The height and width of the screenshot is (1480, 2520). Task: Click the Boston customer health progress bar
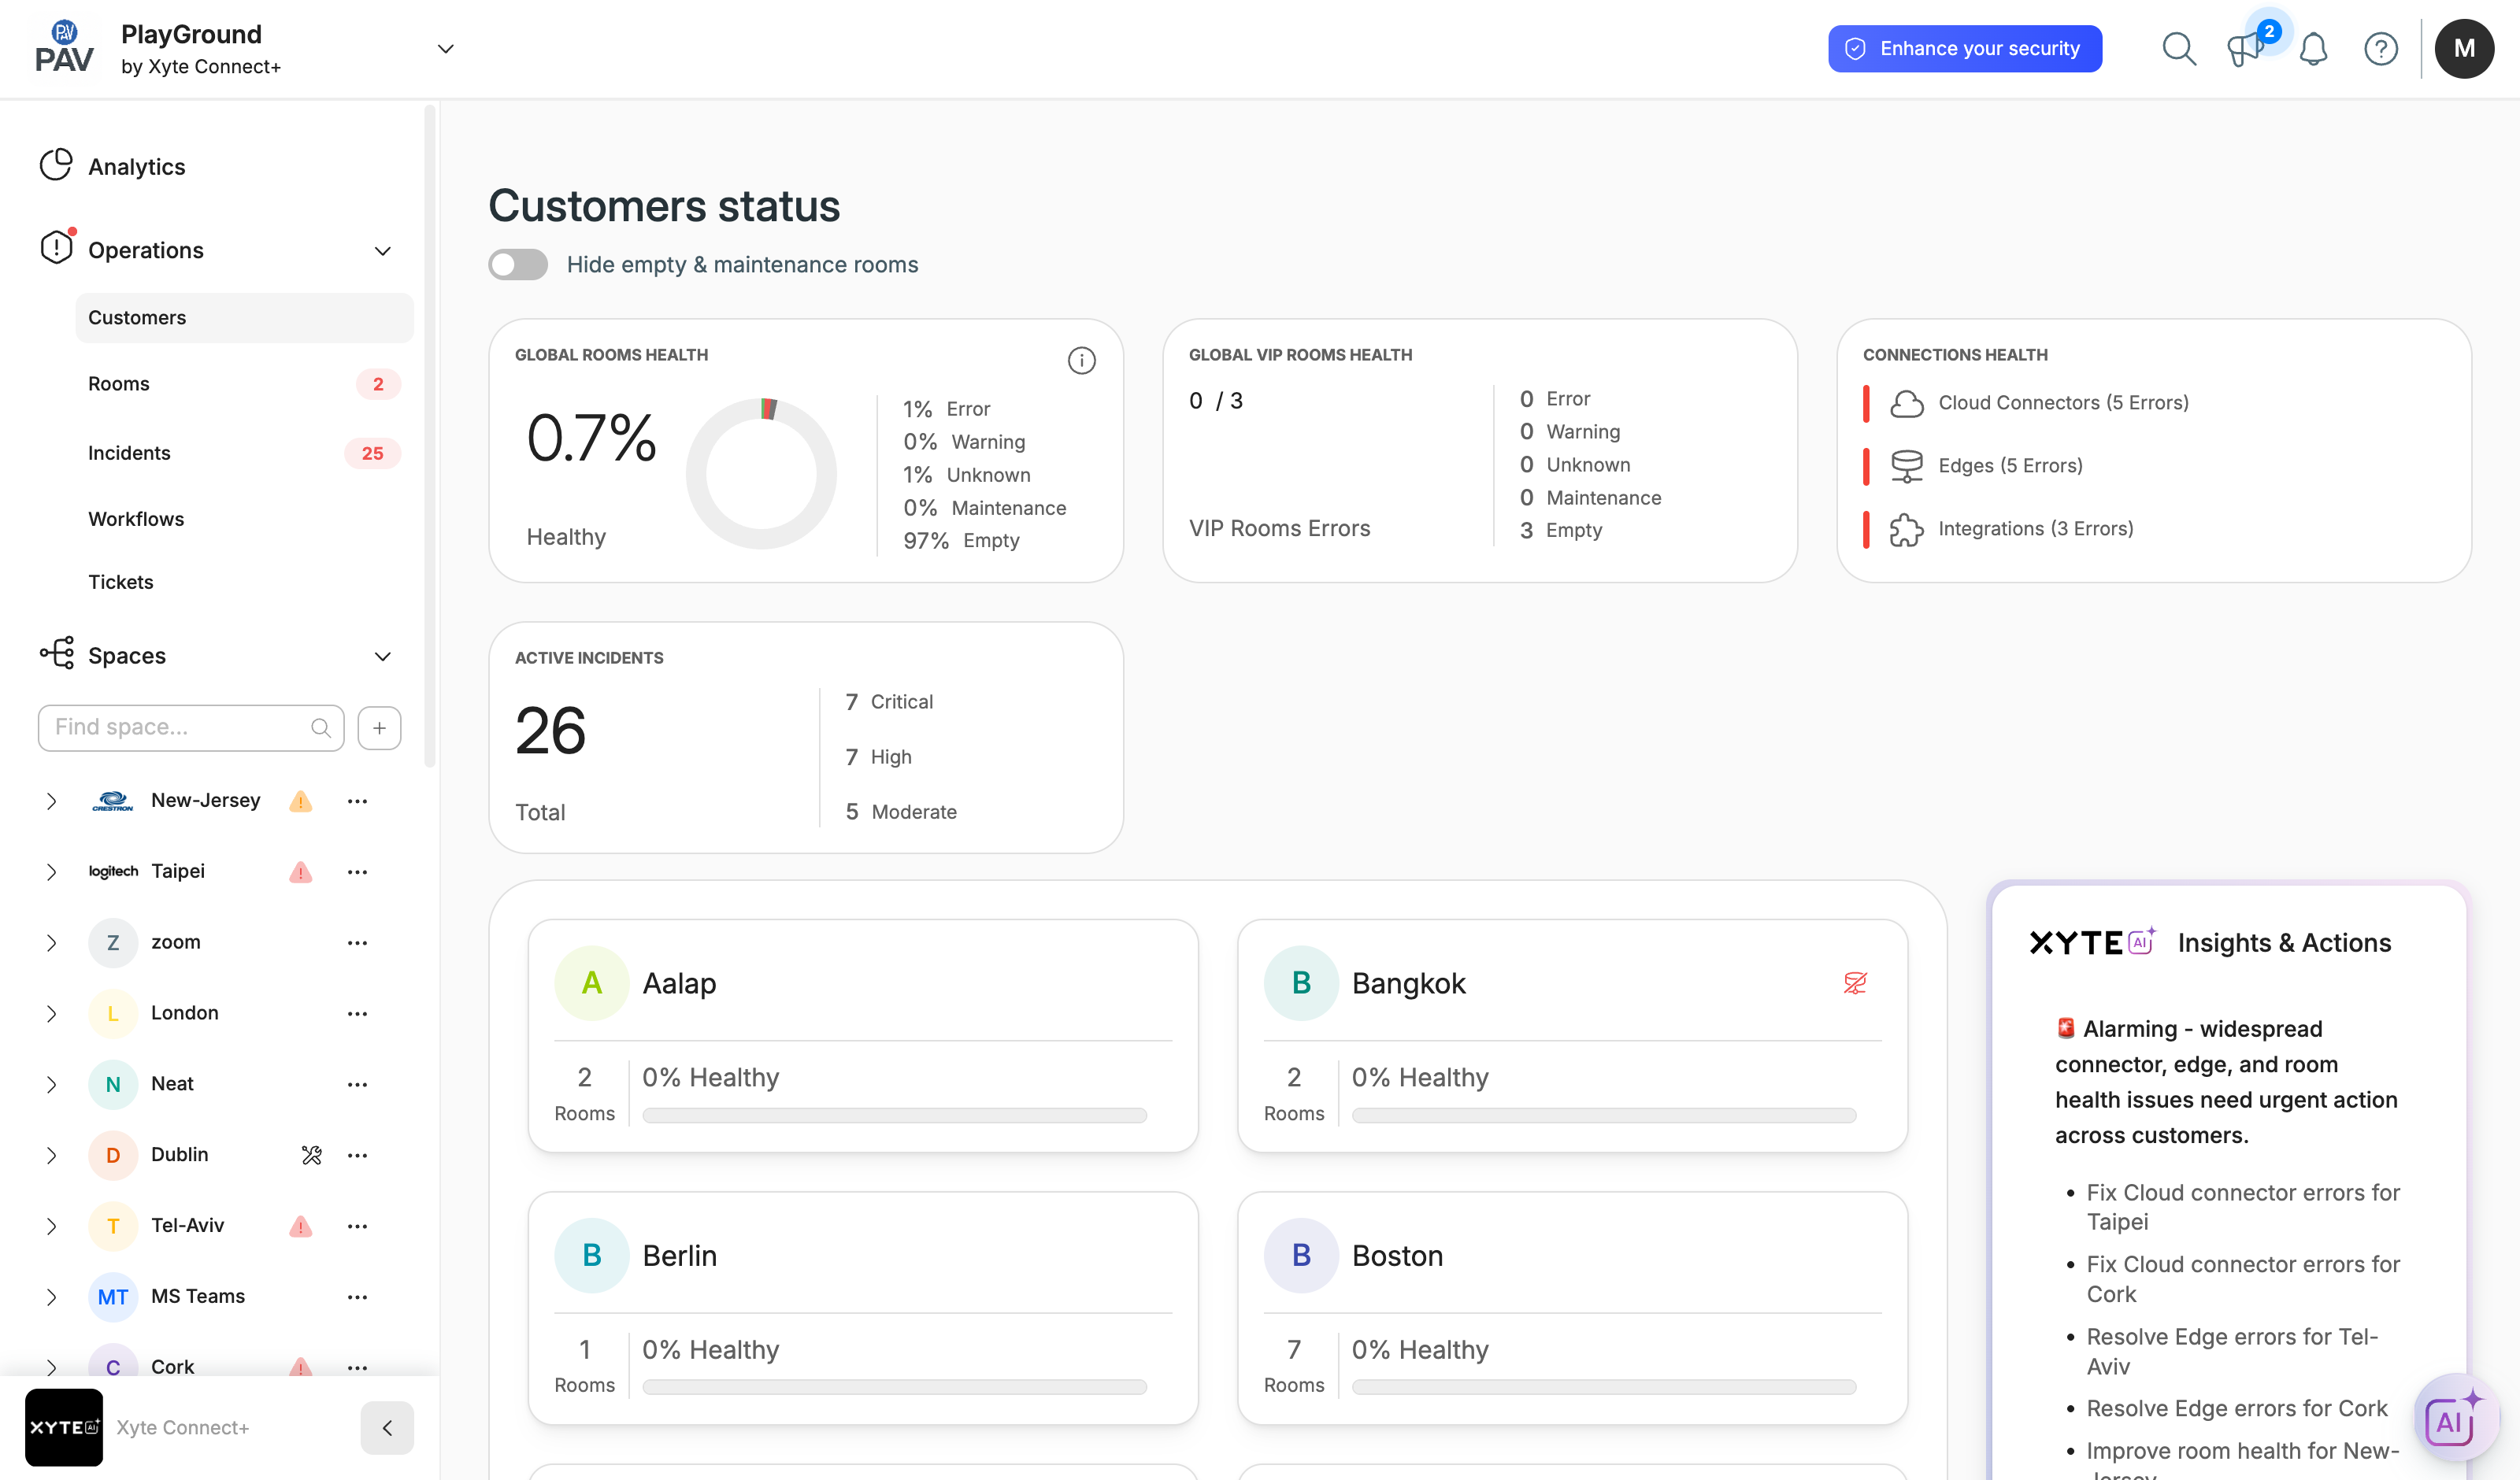(x=1603, y=1387)
